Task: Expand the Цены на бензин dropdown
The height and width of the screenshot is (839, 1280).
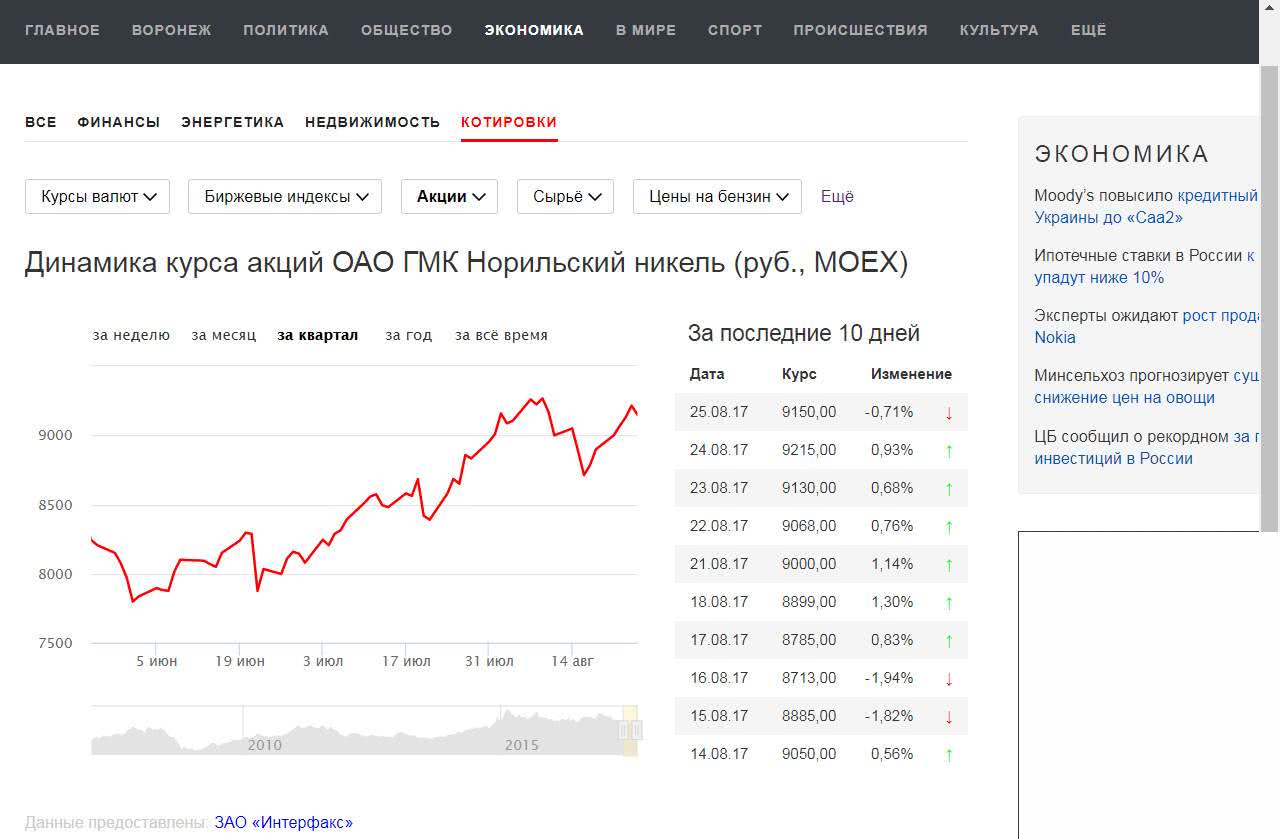Action: 717,197
